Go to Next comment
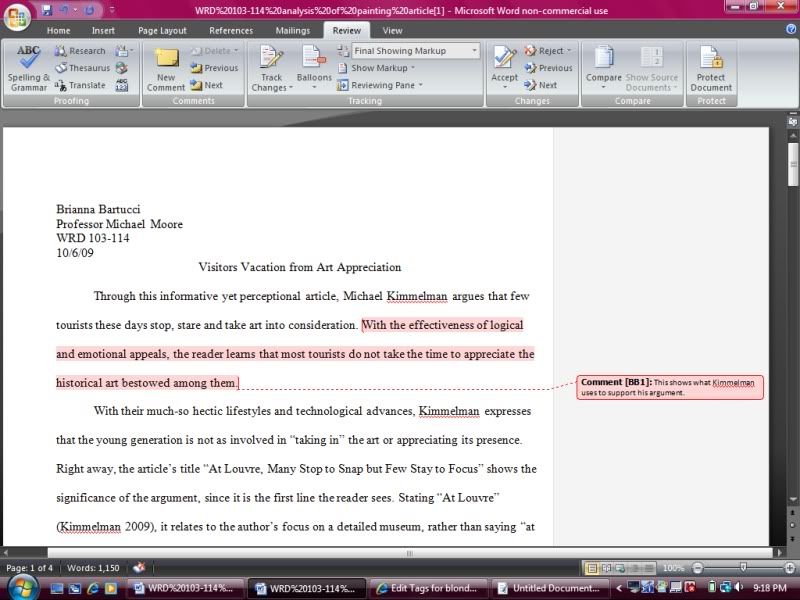The height and width of the screenshot is (600, 800). pos(206,85)
